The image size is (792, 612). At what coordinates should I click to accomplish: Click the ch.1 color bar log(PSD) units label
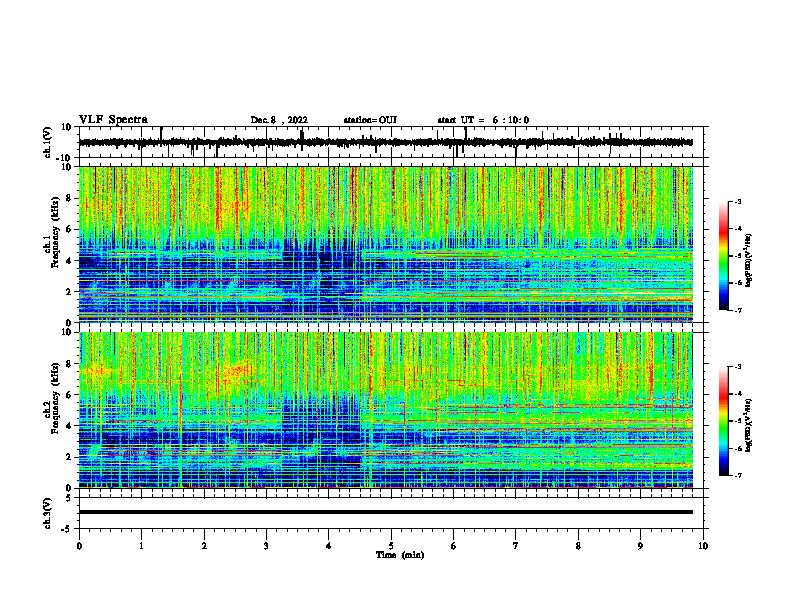point(748,261)
